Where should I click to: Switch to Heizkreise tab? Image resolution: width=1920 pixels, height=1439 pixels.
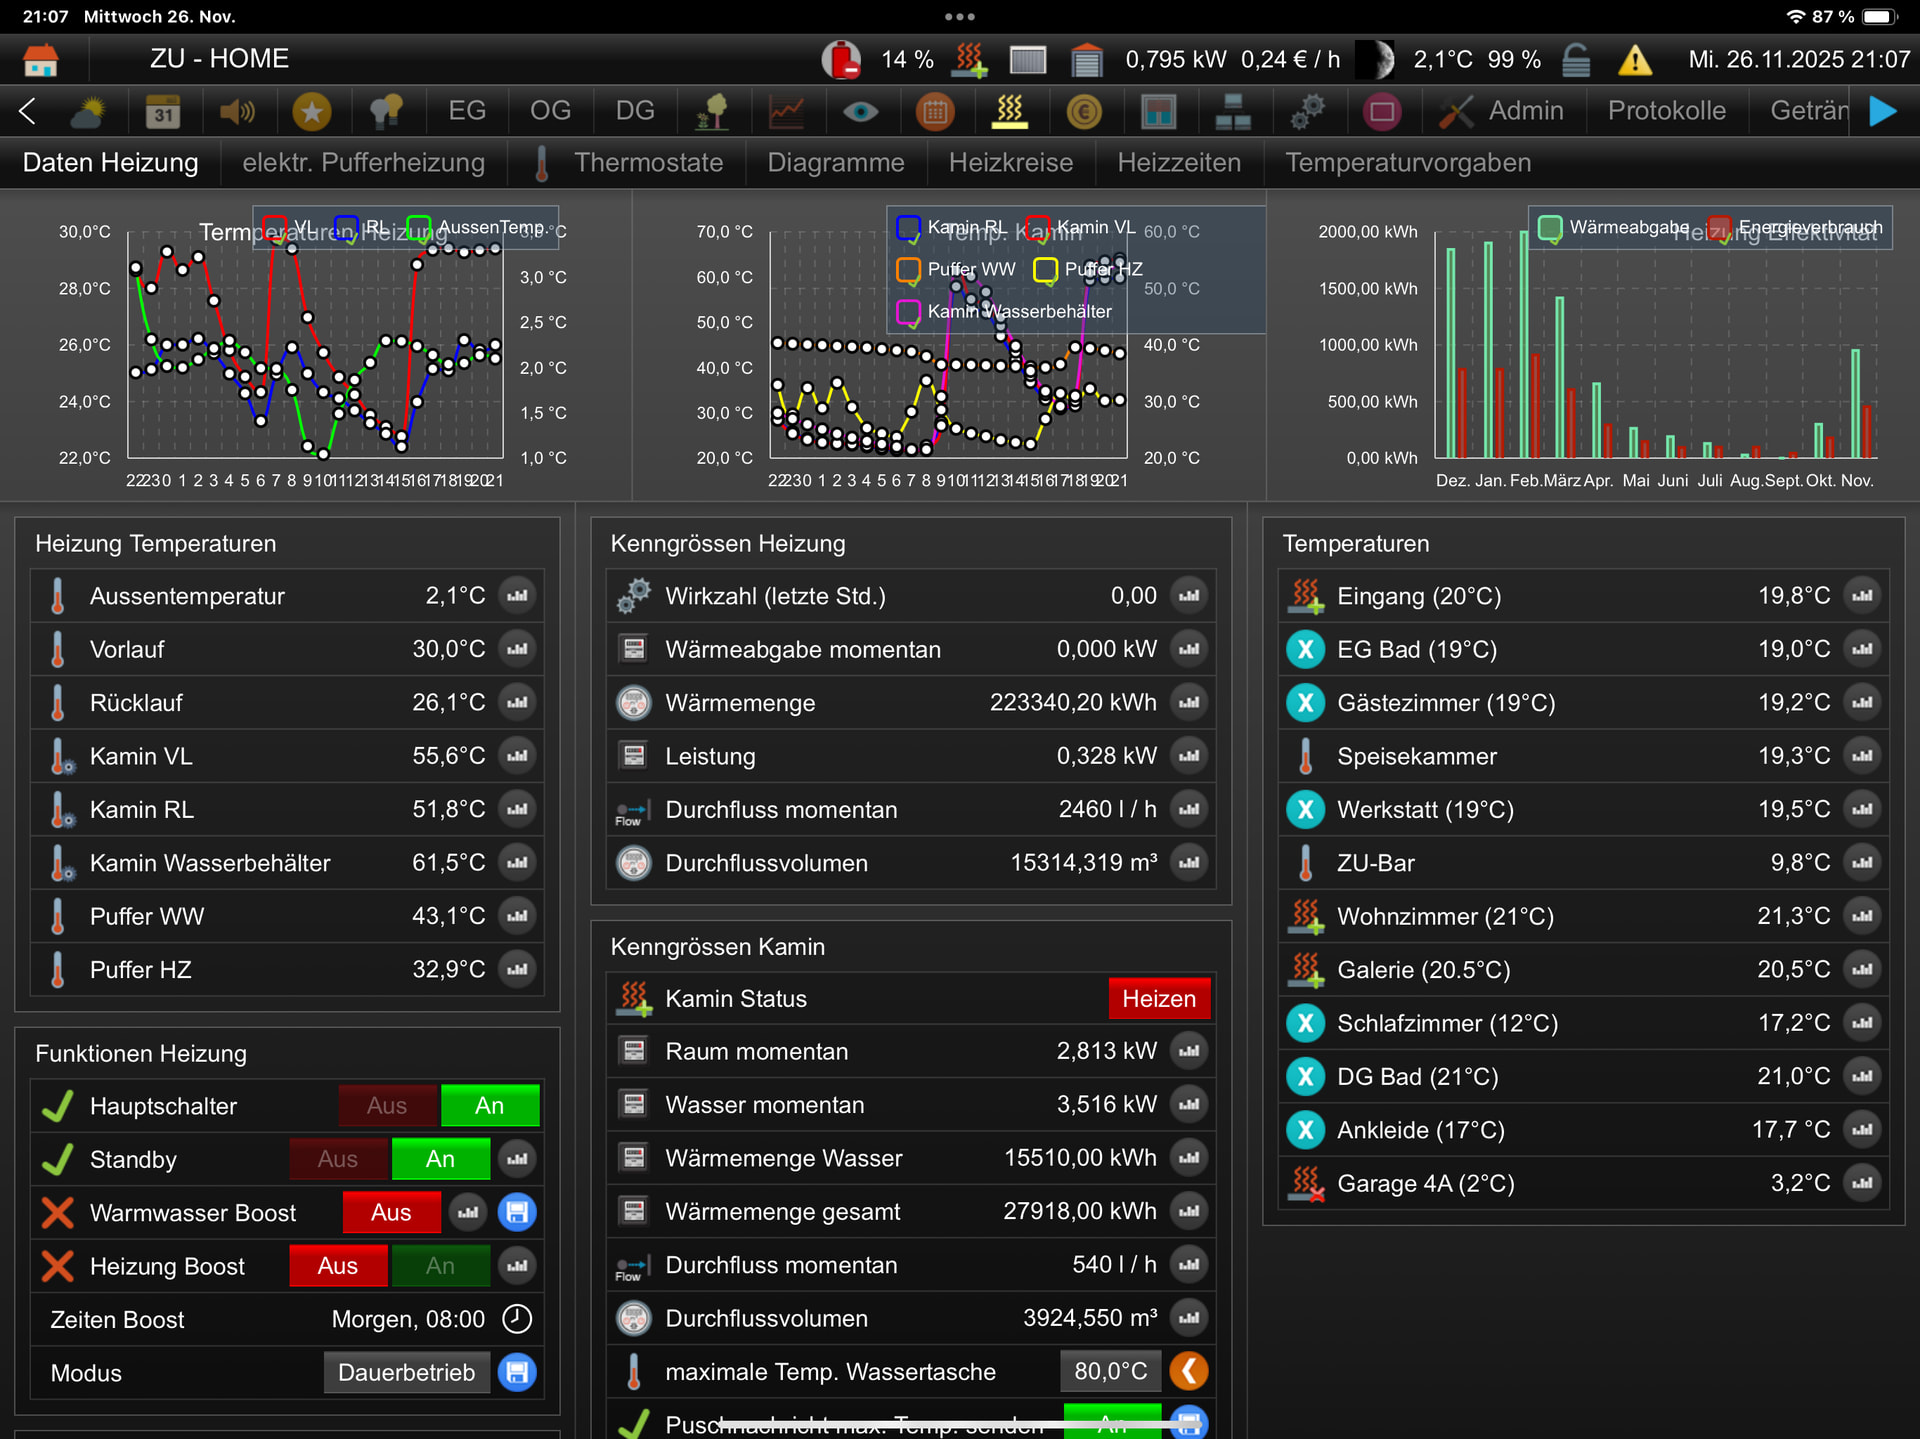tap(1010, 163)
